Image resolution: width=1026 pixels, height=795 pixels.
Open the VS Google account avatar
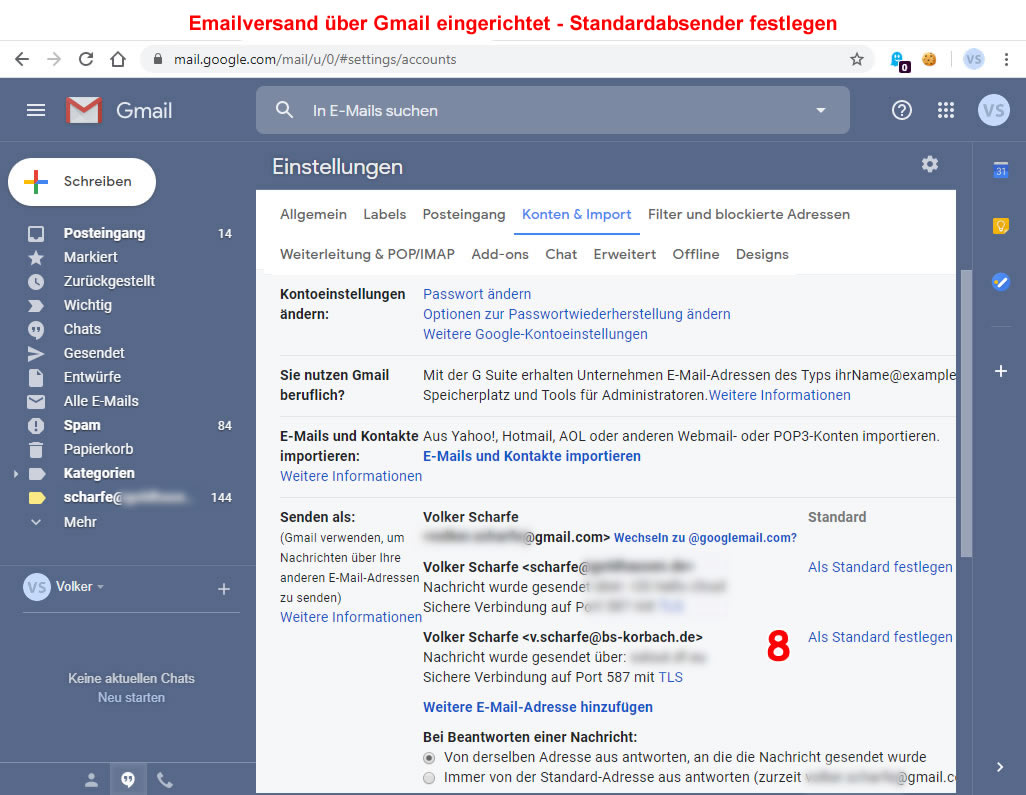[993, 110]
